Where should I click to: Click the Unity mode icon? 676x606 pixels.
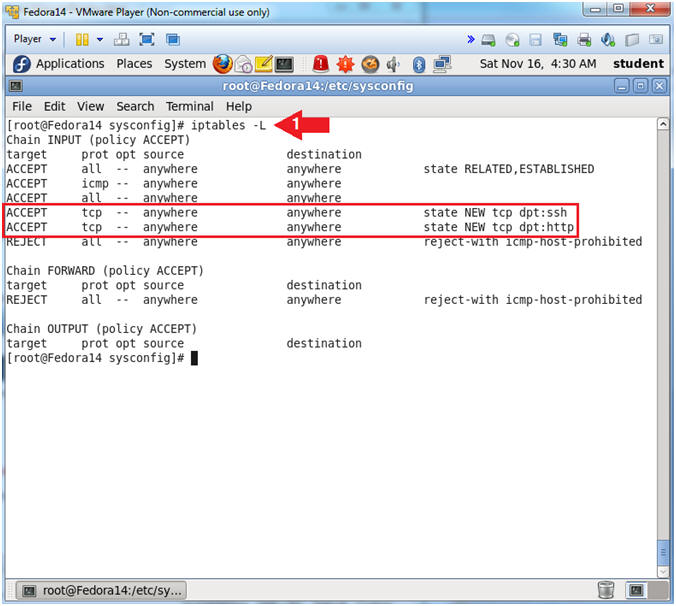click(173, 40)
